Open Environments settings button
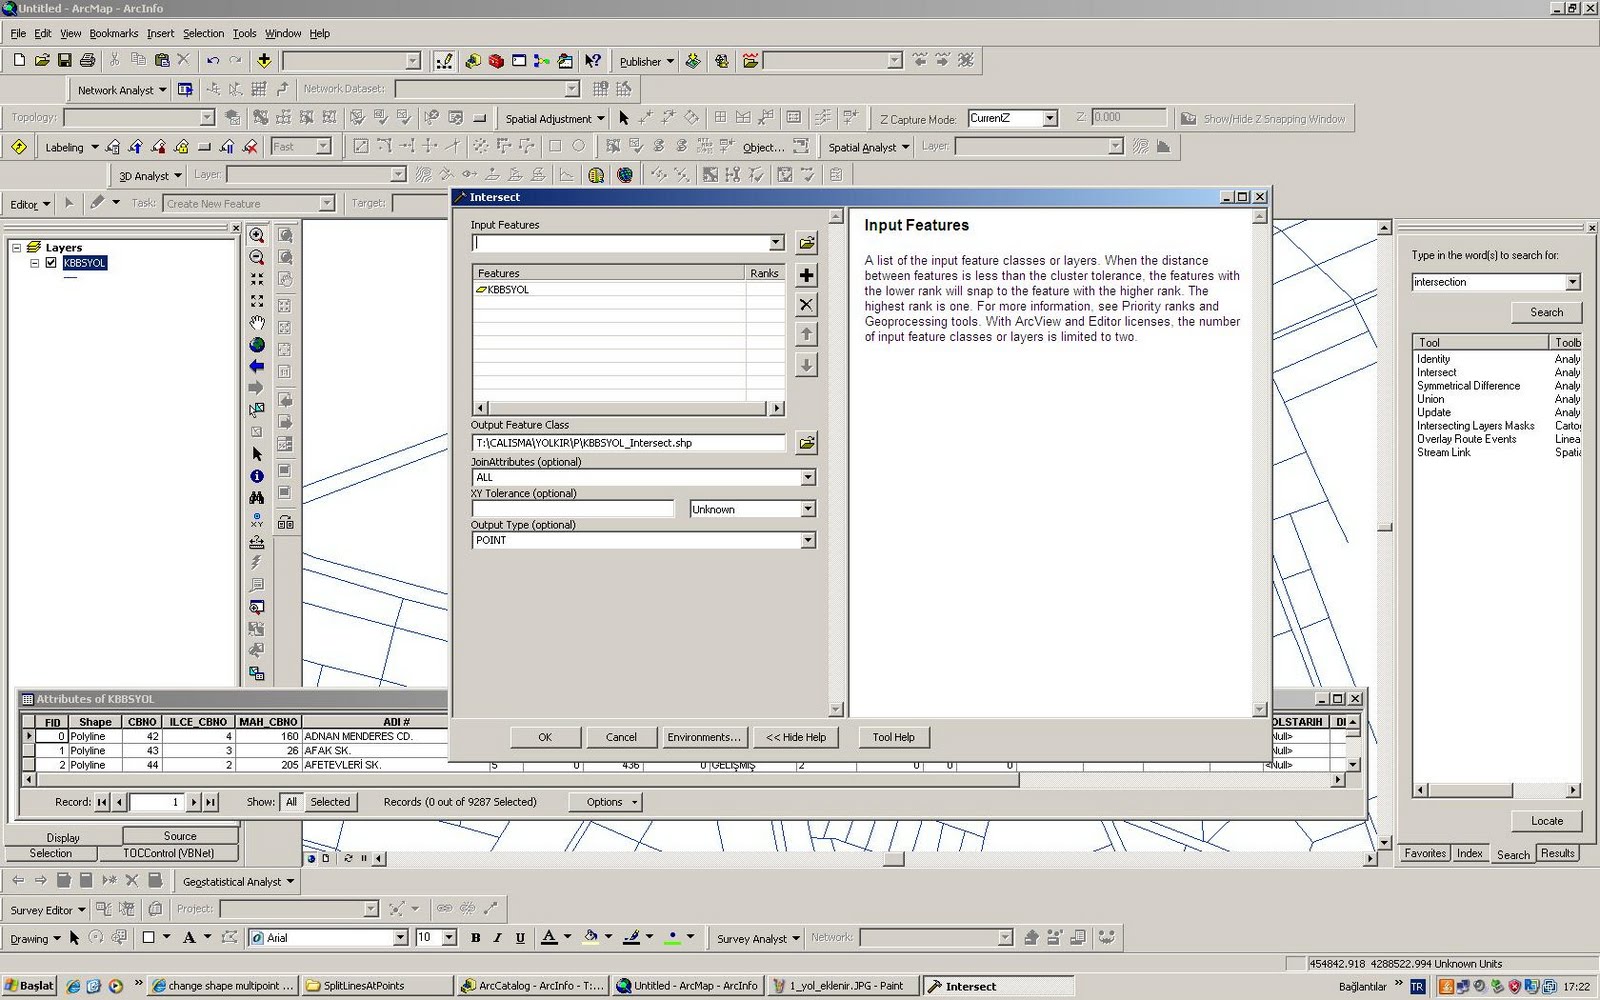Viewport: 1600px width, 1000px height. click(704, 737)
